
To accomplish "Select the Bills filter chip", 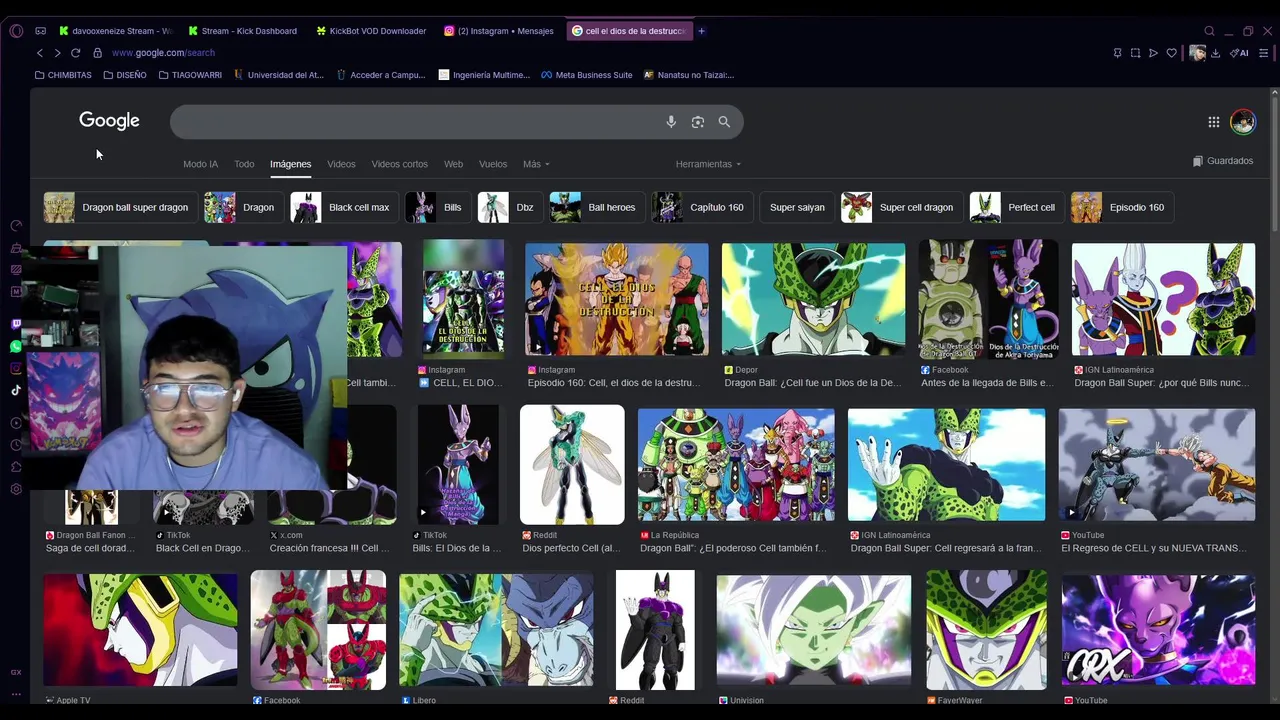I will coord(437,207).
